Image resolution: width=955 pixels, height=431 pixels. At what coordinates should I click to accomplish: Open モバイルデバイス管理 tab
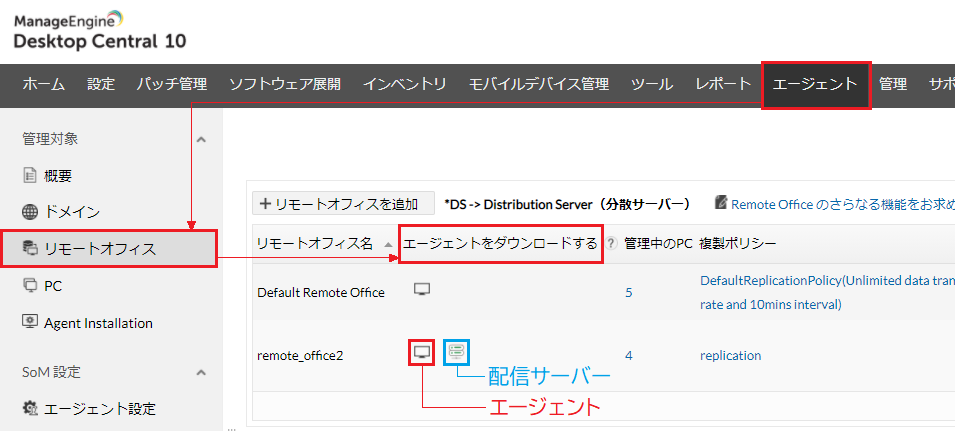click(539, 85)
